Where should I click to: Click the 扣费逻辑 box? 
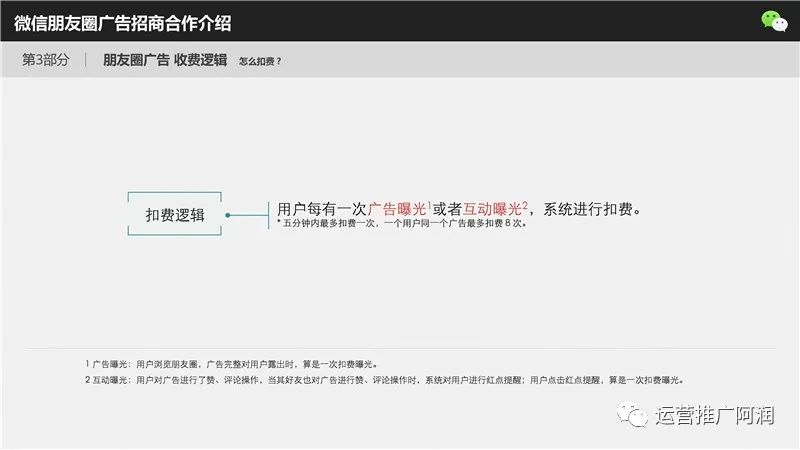pos(174,214)
